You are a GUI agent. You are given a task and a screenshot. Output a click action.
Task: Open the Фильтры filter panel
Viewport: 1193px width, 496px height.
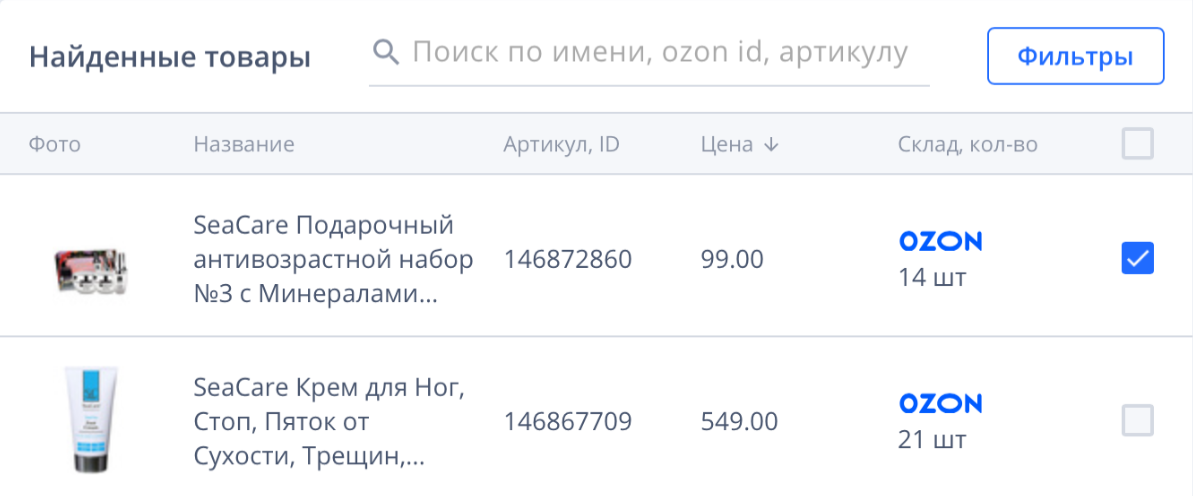(x=1075, y=56)
